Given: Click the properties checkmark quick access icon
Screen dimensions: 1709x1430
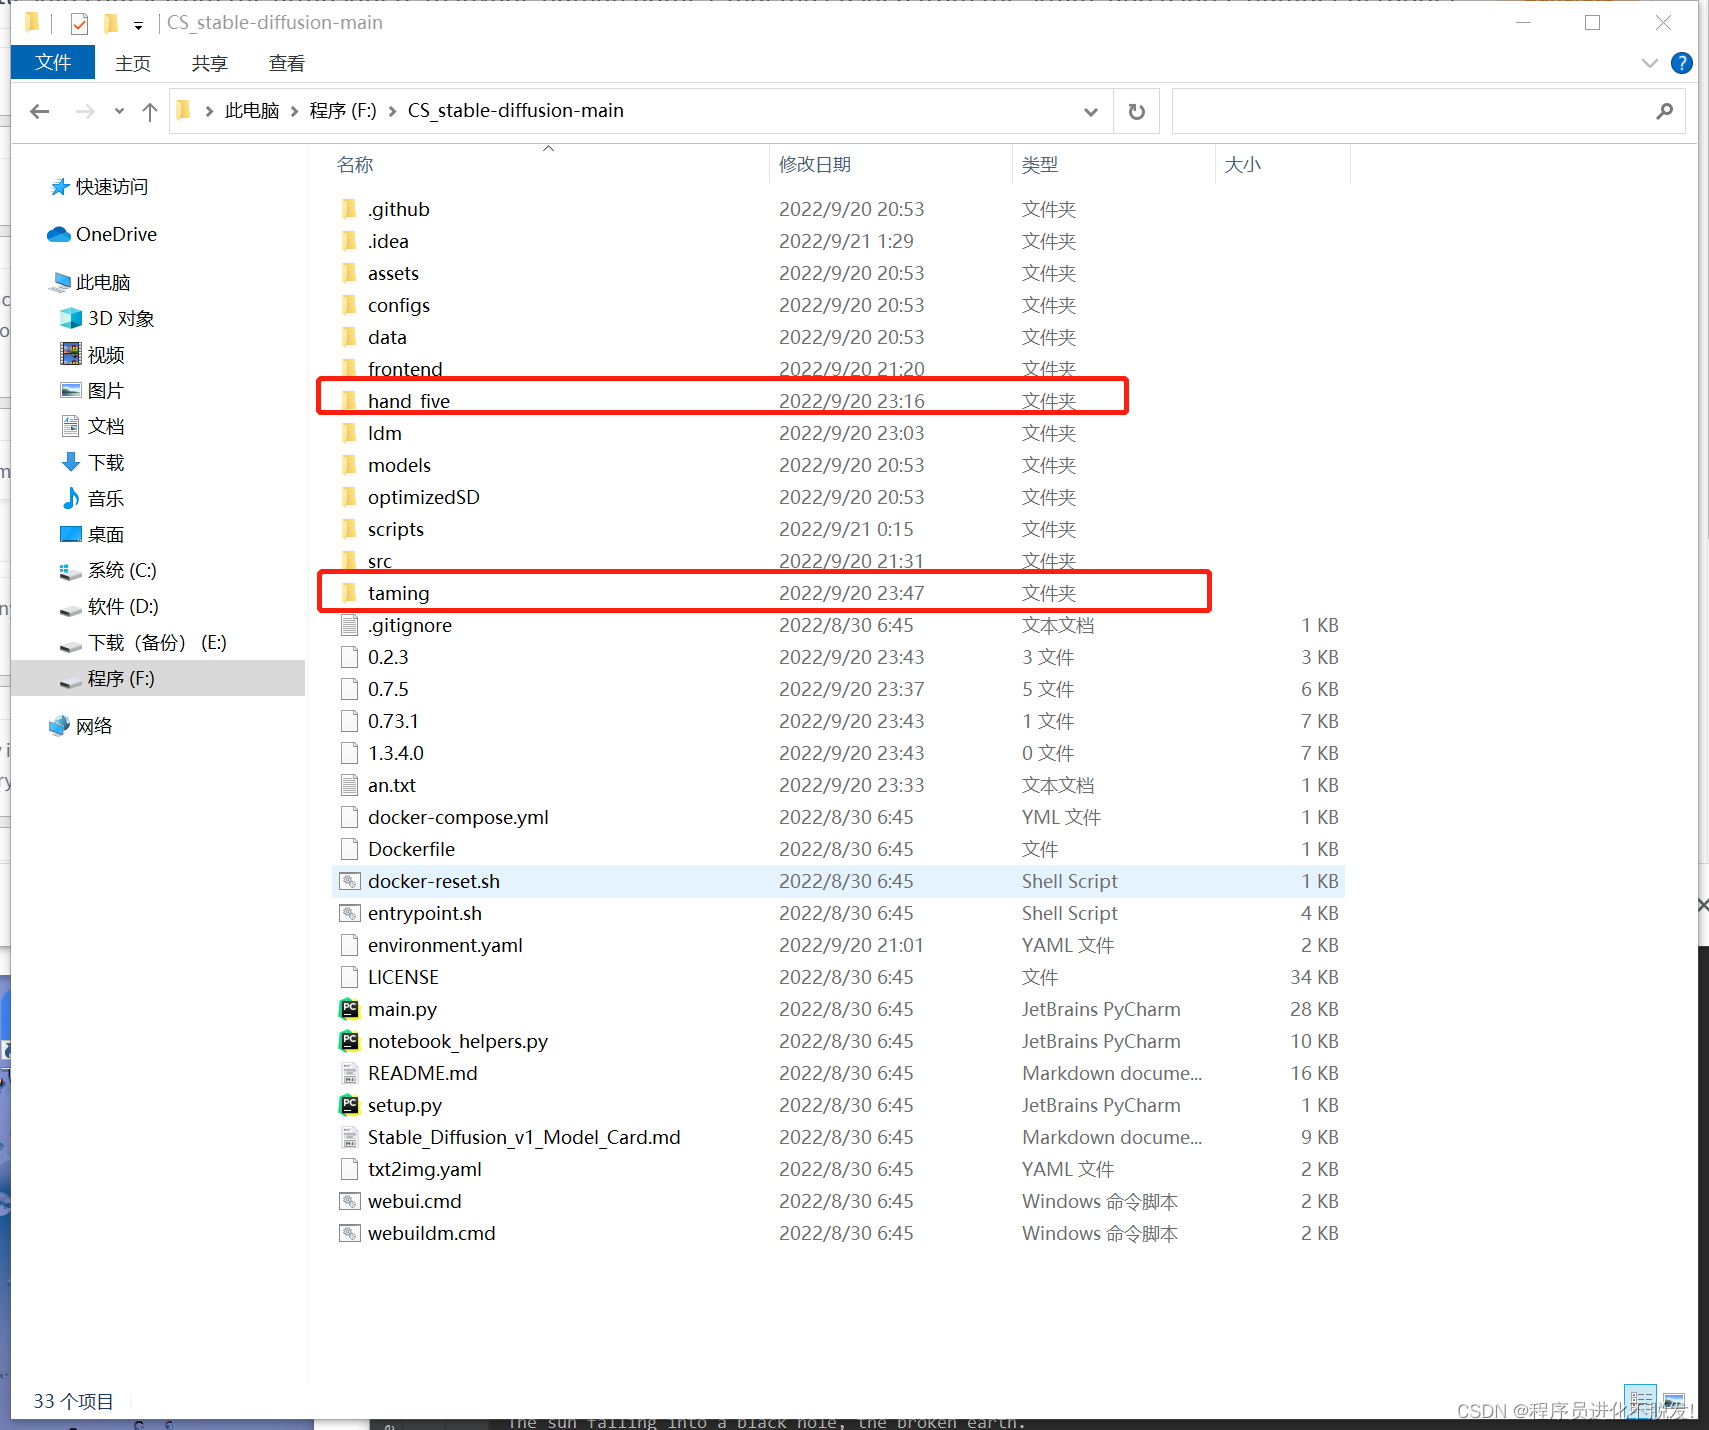Looking at the screenshot, I should [80, 23].
